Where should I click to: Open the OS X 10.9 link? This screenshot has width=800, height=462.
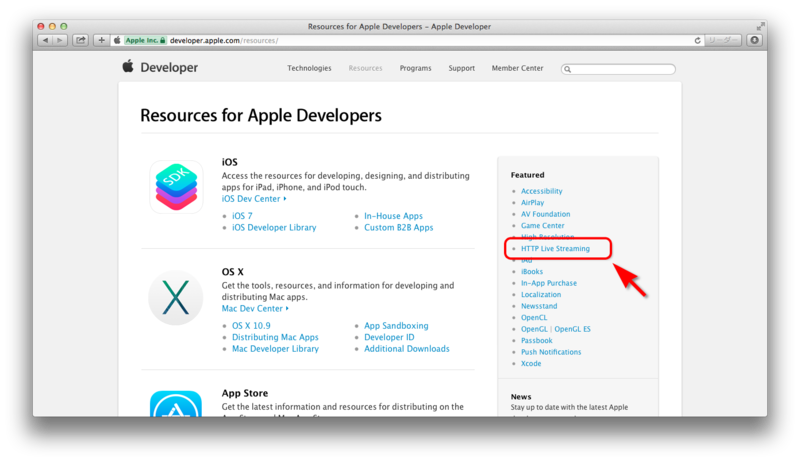click(x=252, y=325)
